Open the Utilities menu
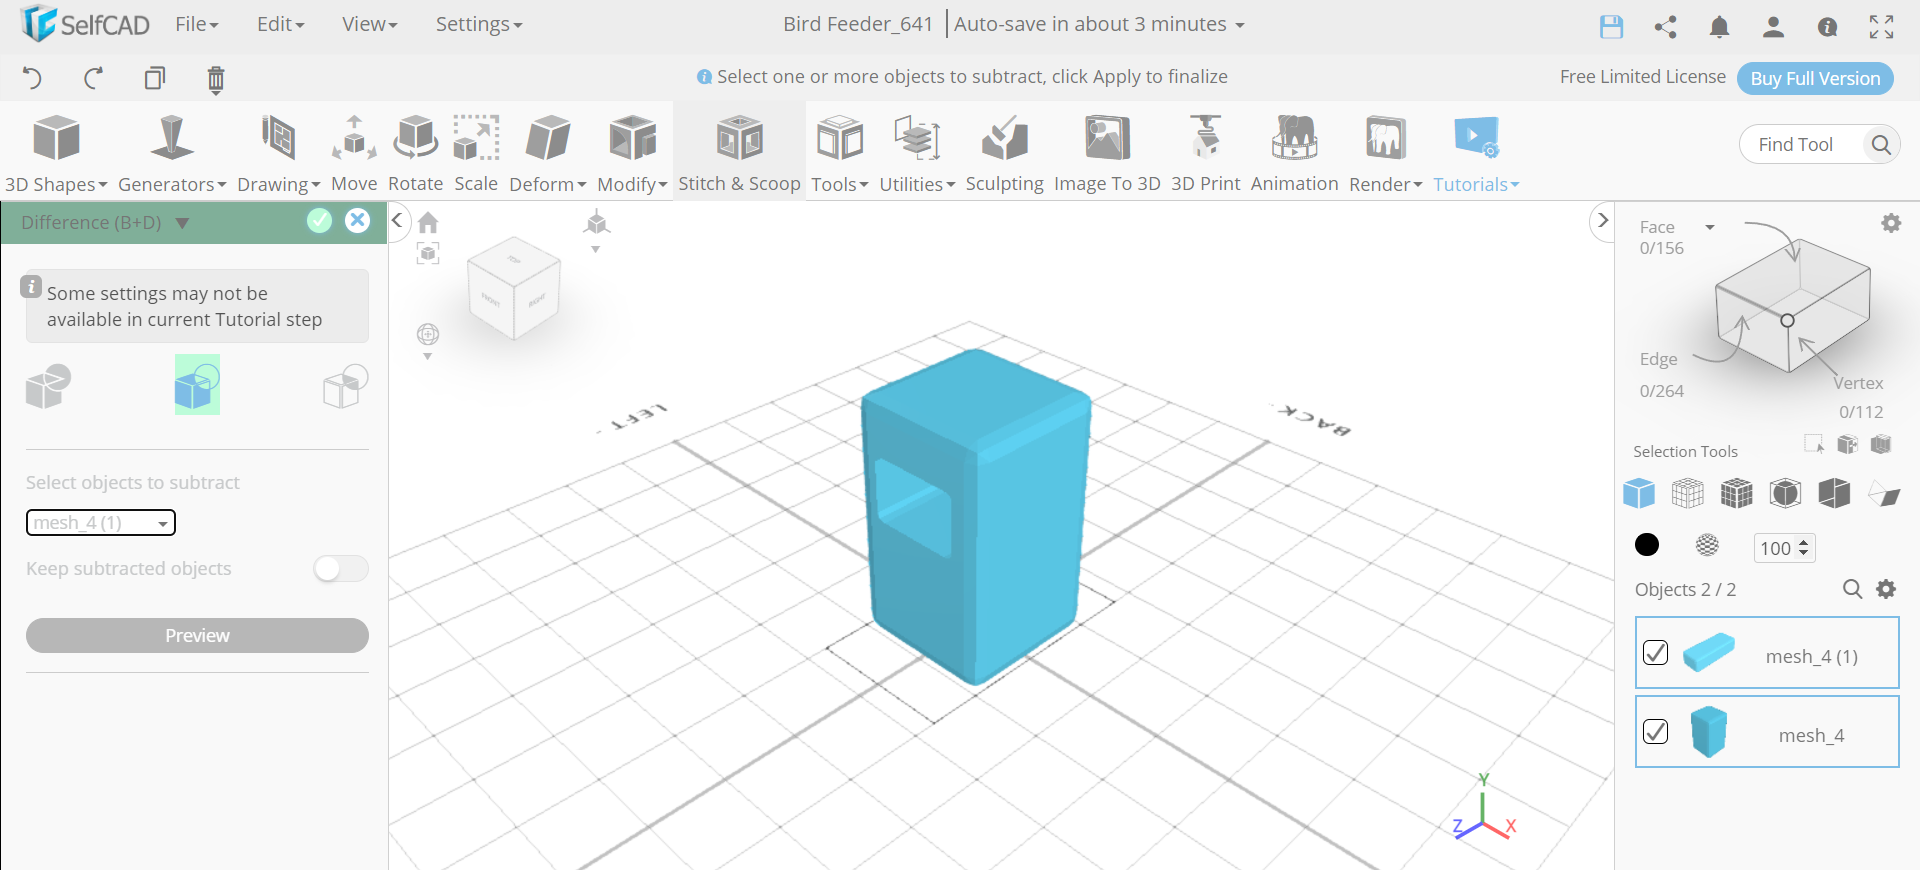The height and width of the screenshot is (870, 1920). point(917,152)
